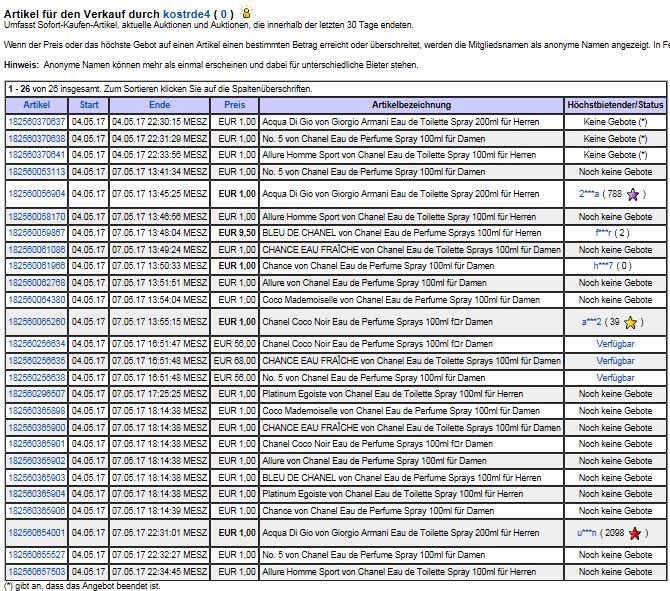Click 'Noch keine Gebote' in the 22:34:45 row
Viewport: 670px width, 591px height.
(615, 572)
